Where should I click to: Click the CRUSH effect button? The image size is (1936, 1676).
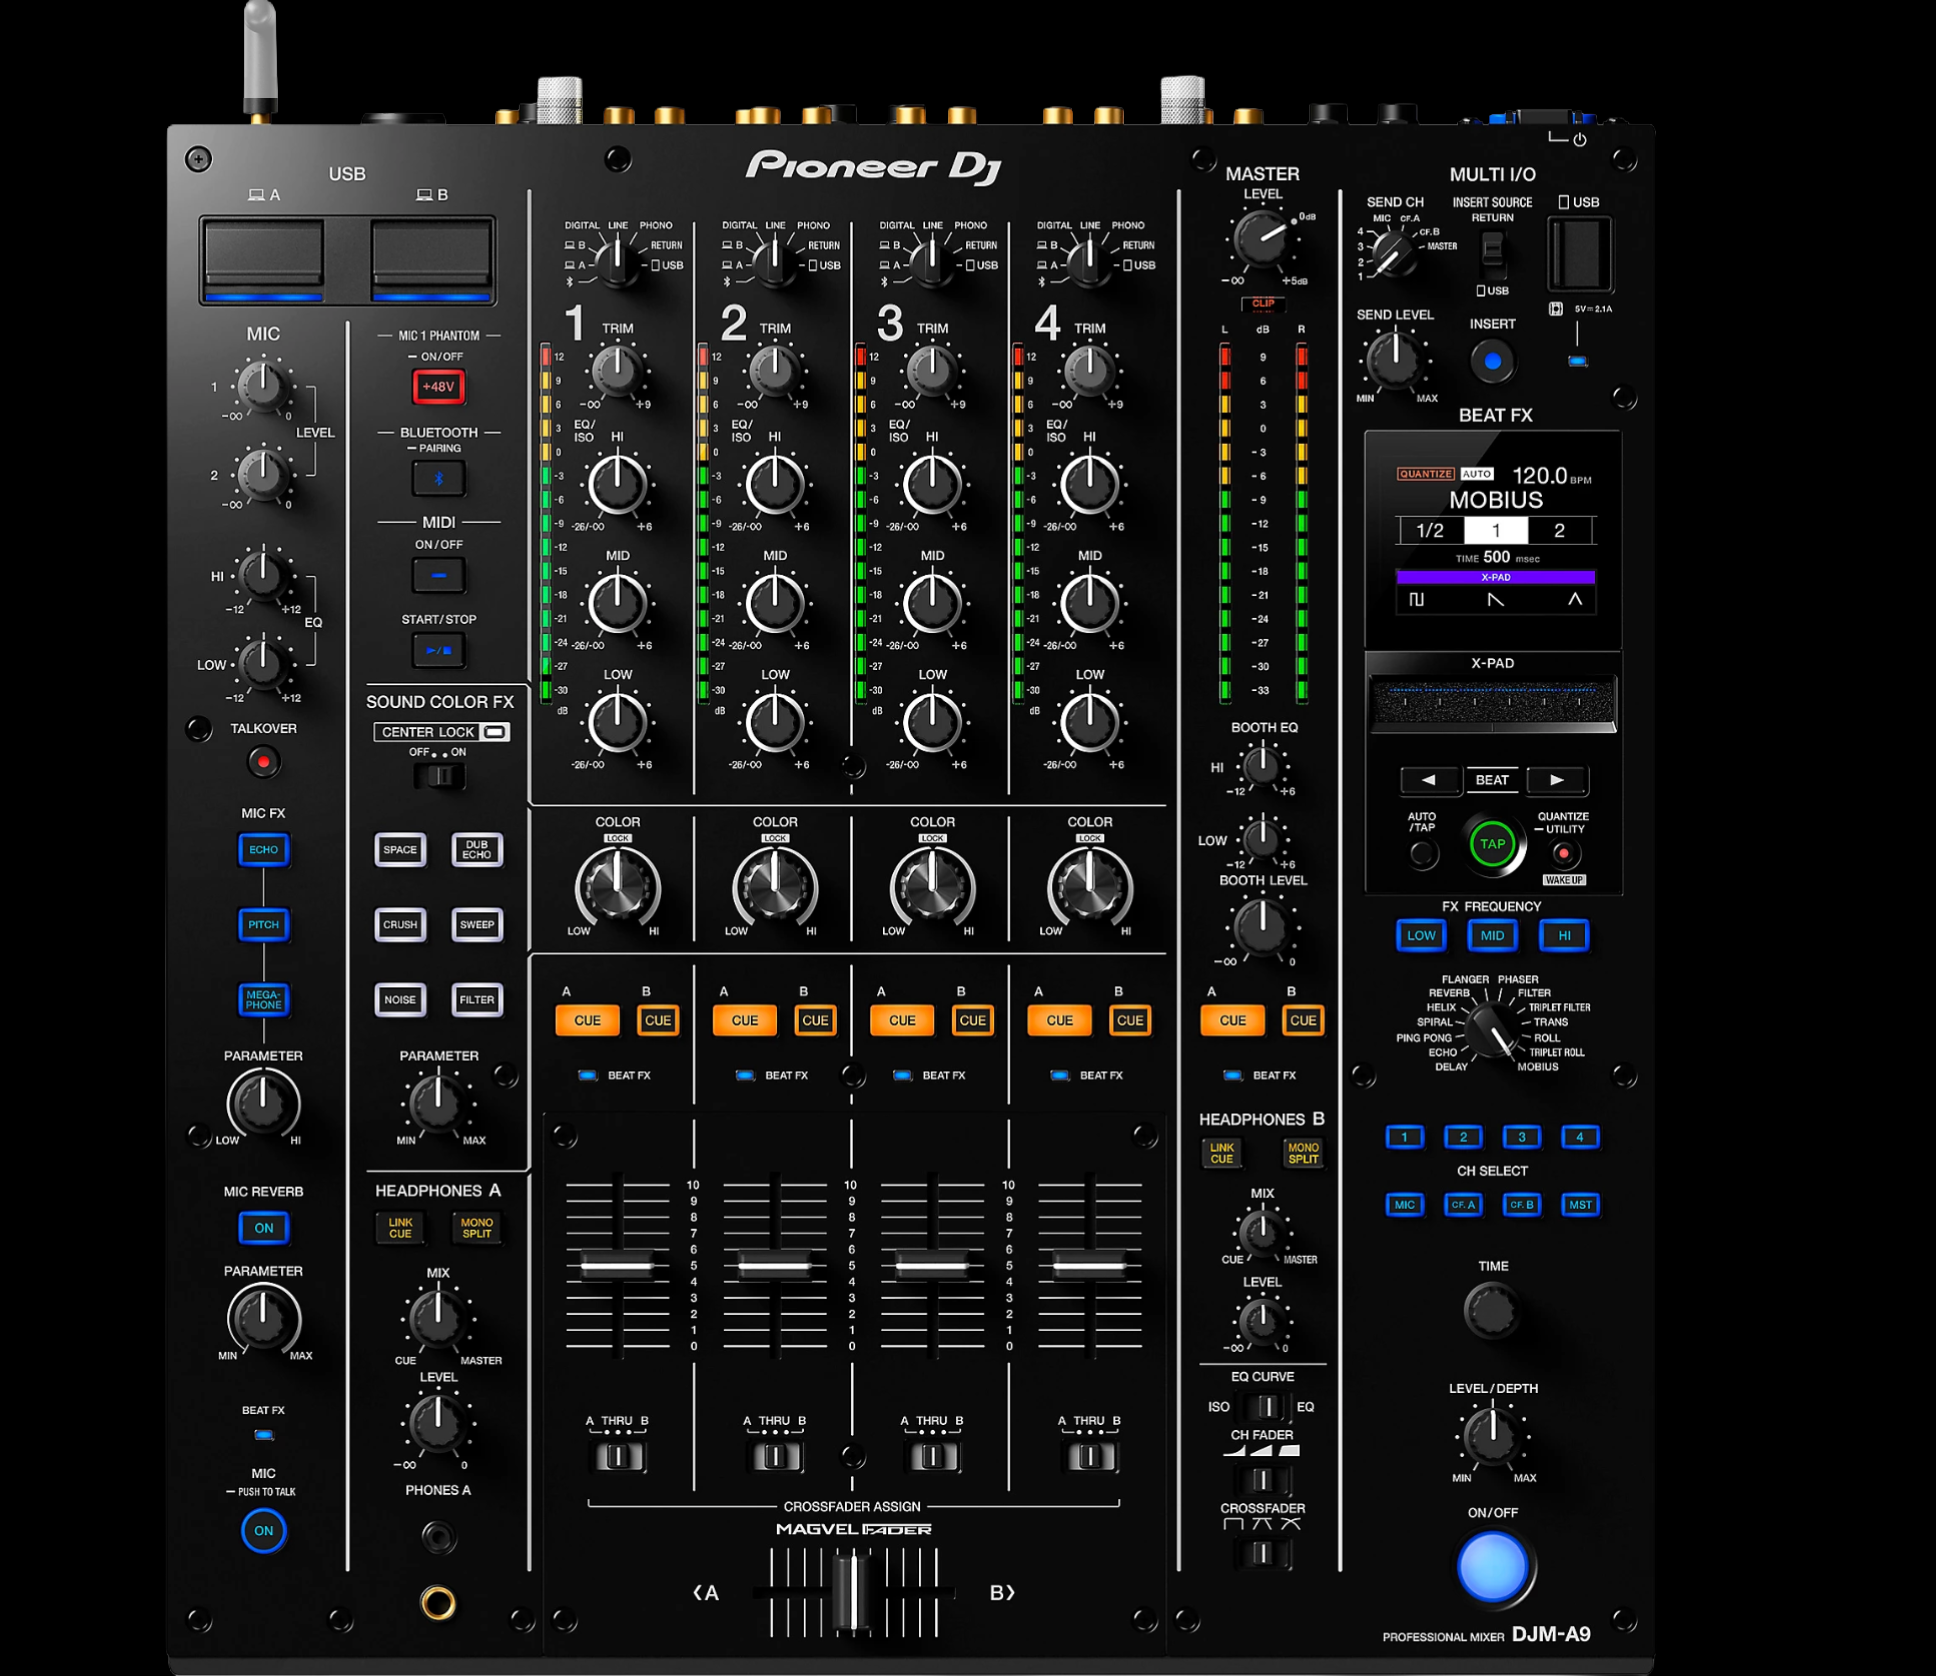point(400,925)
